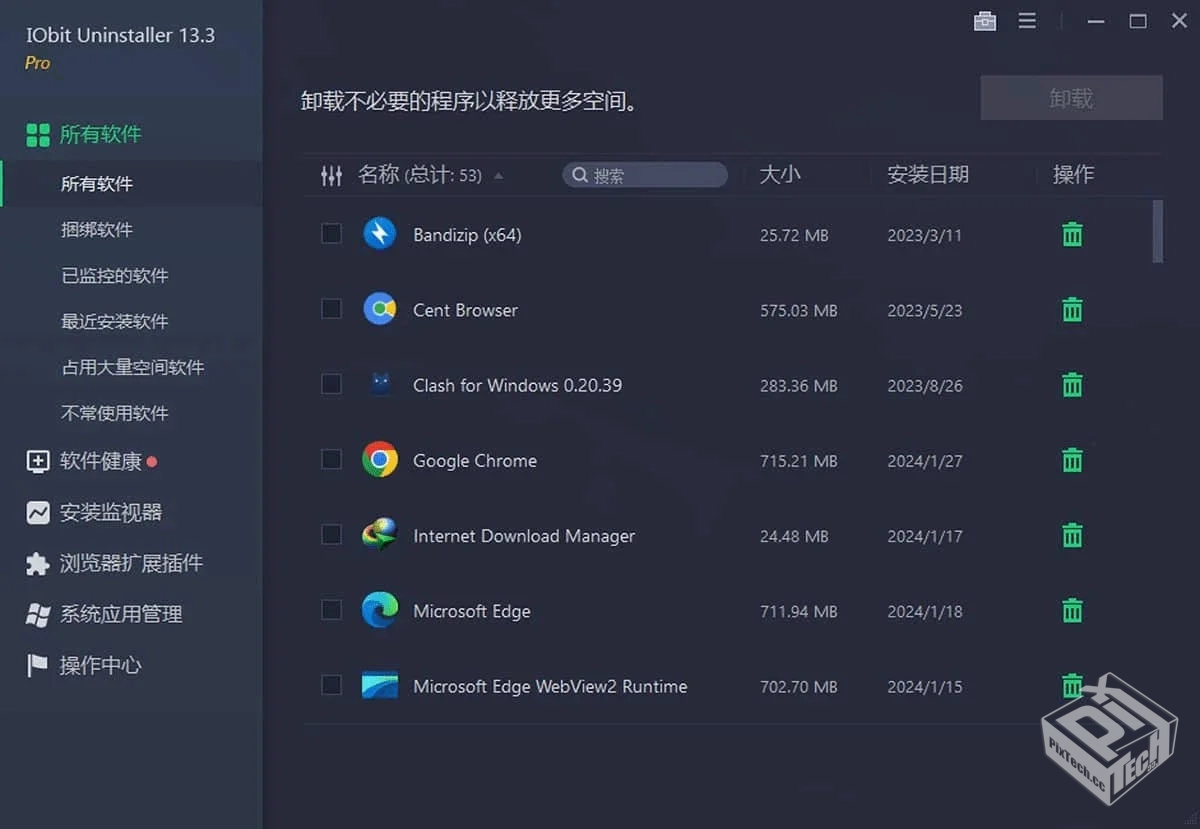Click the filter icon beside 名称 column

pyautogui.click(x=332, y=175)
